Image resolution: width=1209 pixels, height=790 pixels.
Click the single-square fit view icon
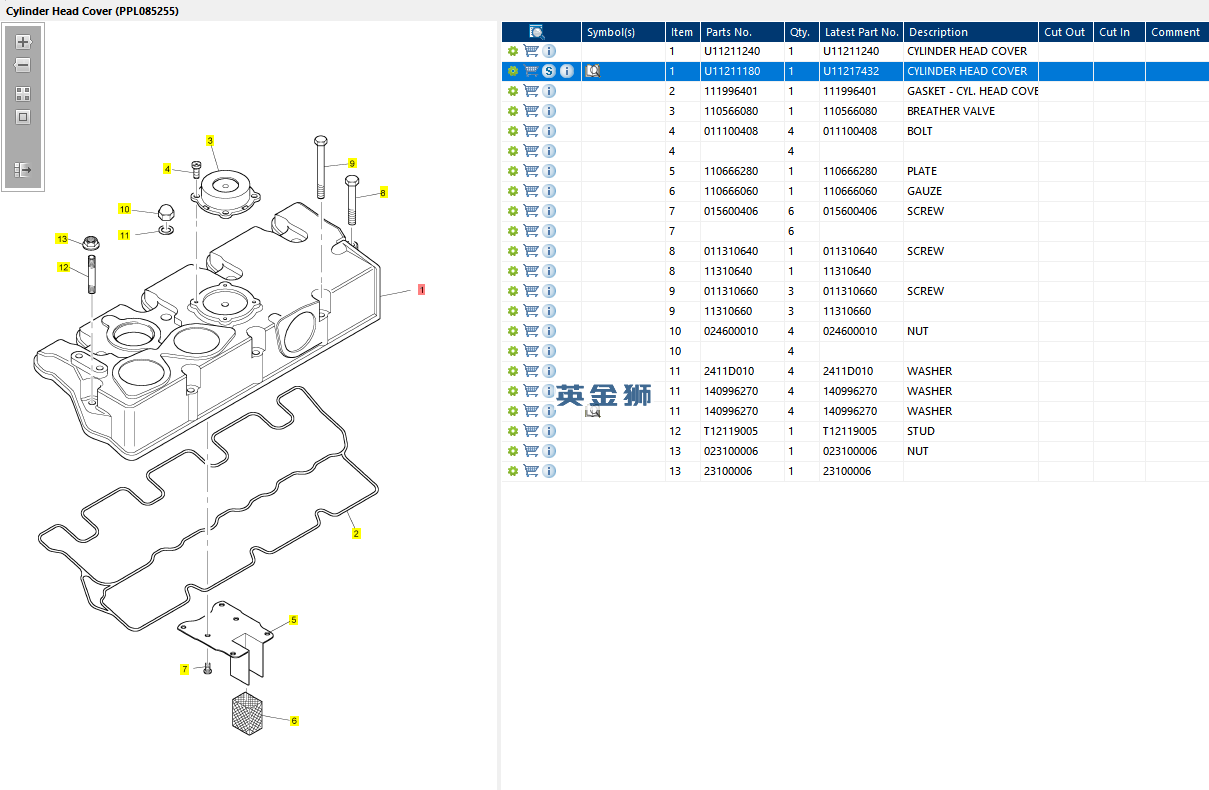23,117
